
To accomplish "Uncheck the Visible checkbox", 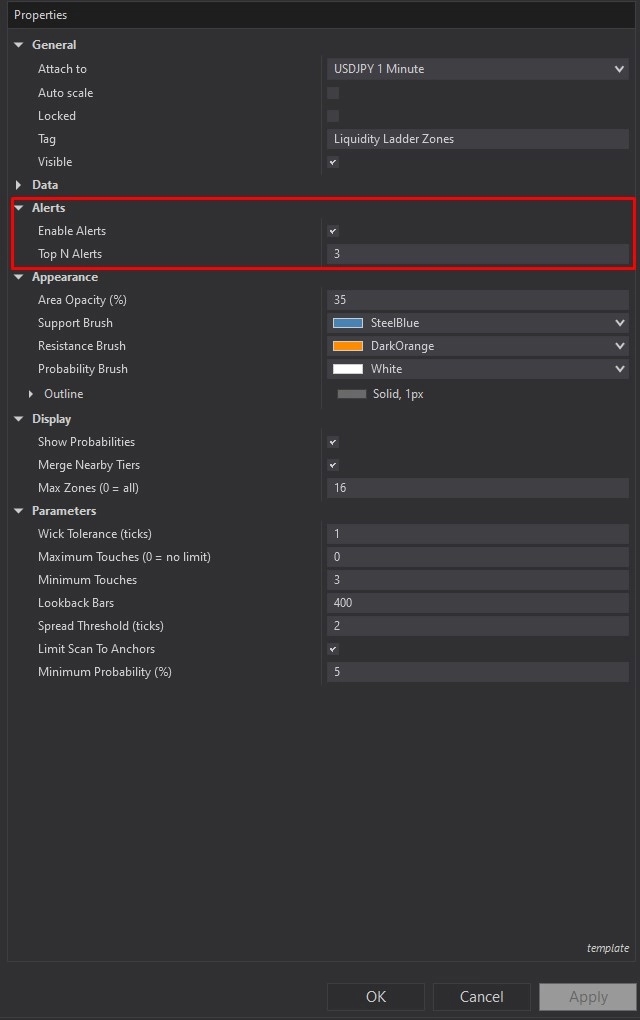I will (333, 162).
